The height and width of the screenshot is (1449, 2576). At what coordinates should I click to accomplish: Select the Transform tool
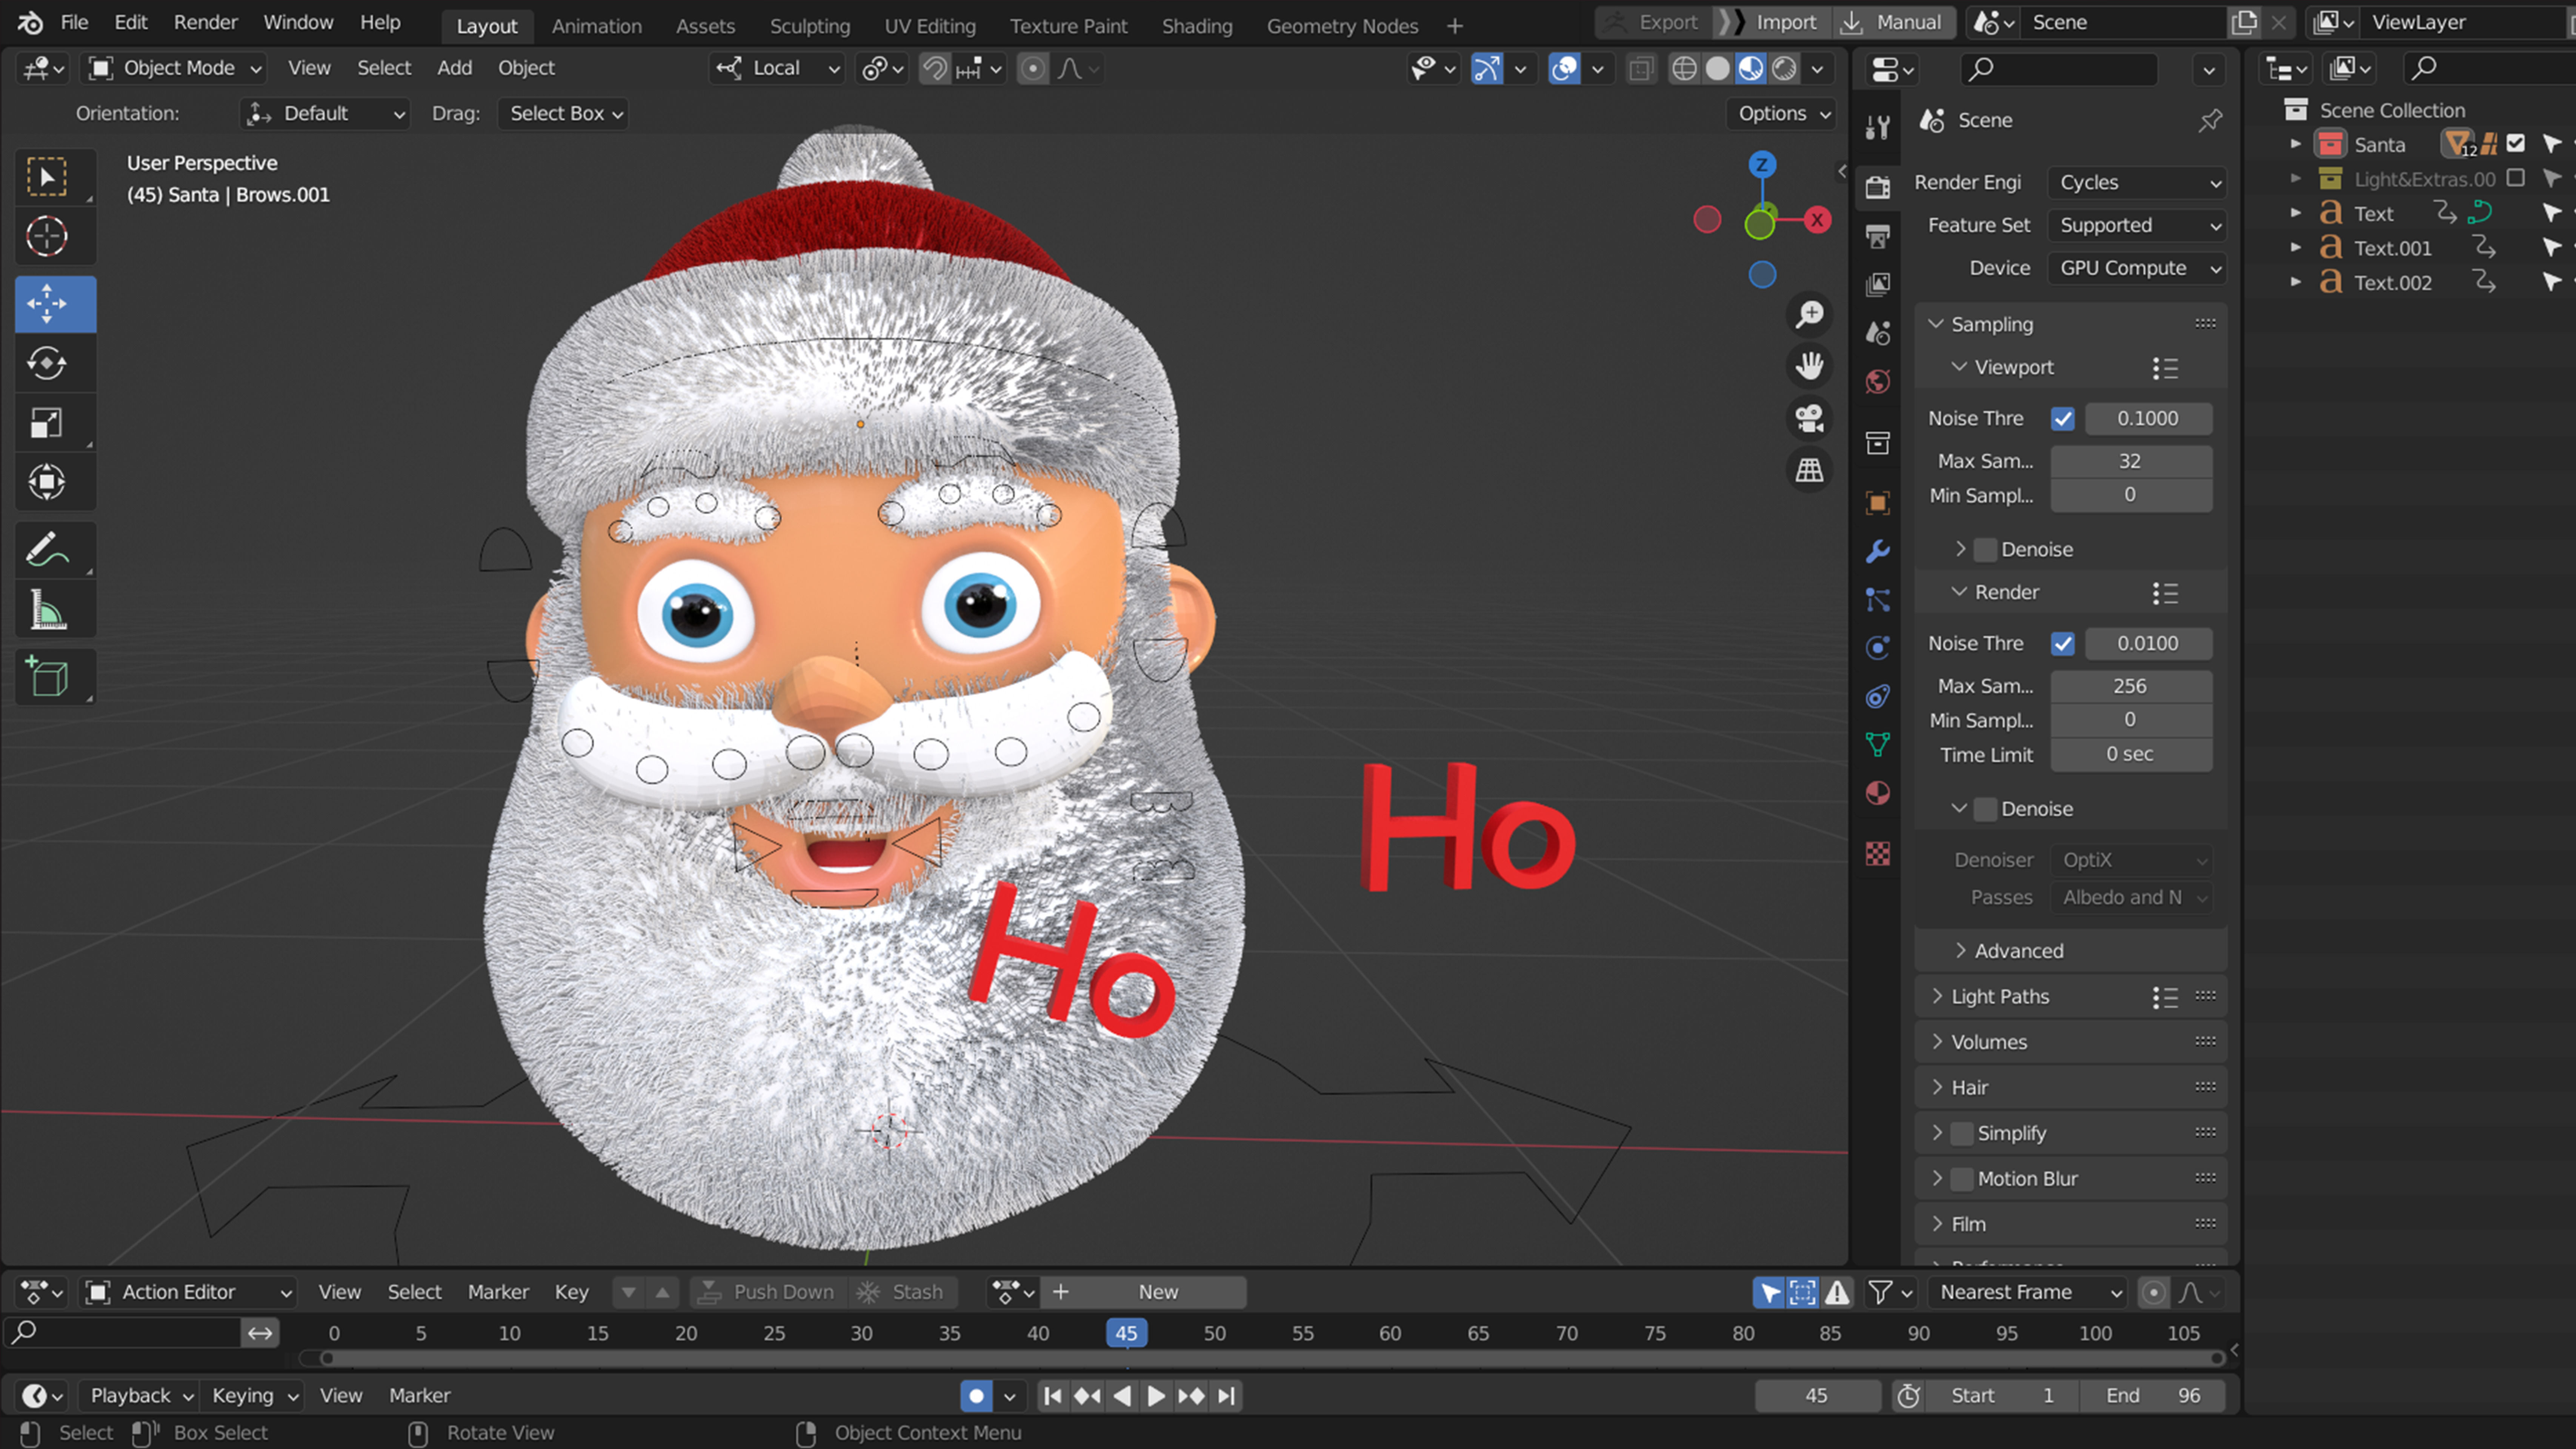point(47,482)
